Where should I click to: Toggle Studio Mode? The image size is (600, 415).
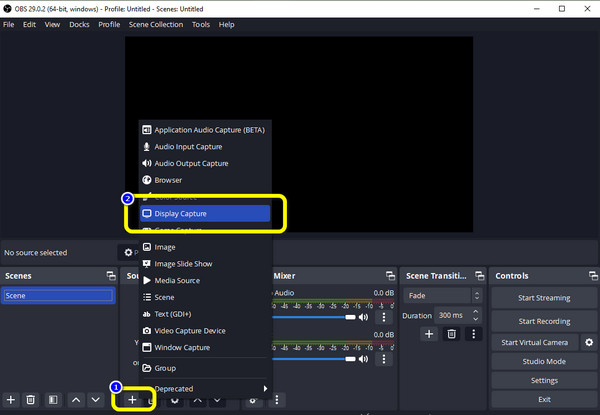544,361
